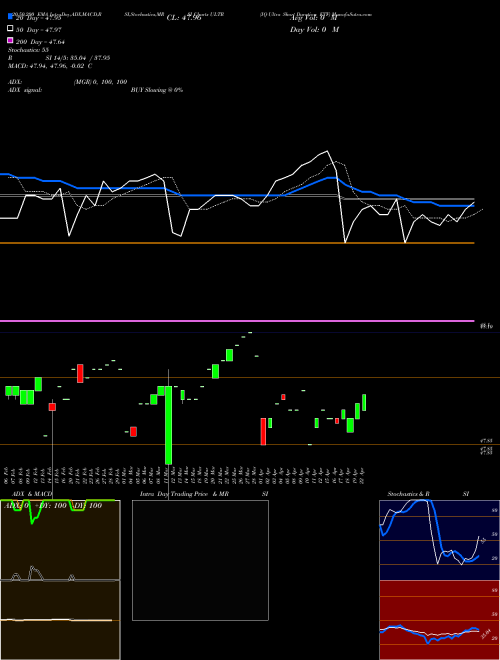The width and height of the screenshot is (500, 660).
Task: Click the 'Stochastics: 55' readout
Action: pyautogui.click(x=28, y=50)
